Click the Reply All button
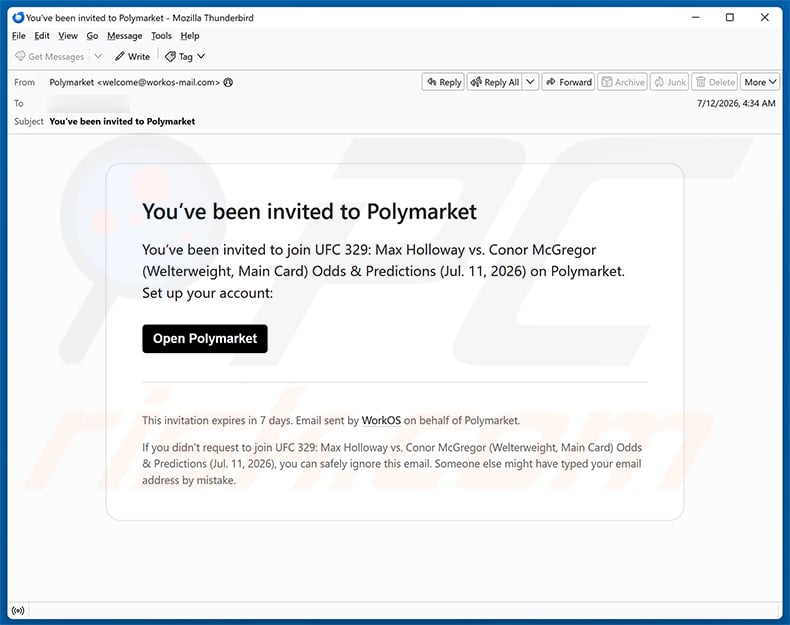This screenshot has width=790, height=625. [x=495, y=82]
